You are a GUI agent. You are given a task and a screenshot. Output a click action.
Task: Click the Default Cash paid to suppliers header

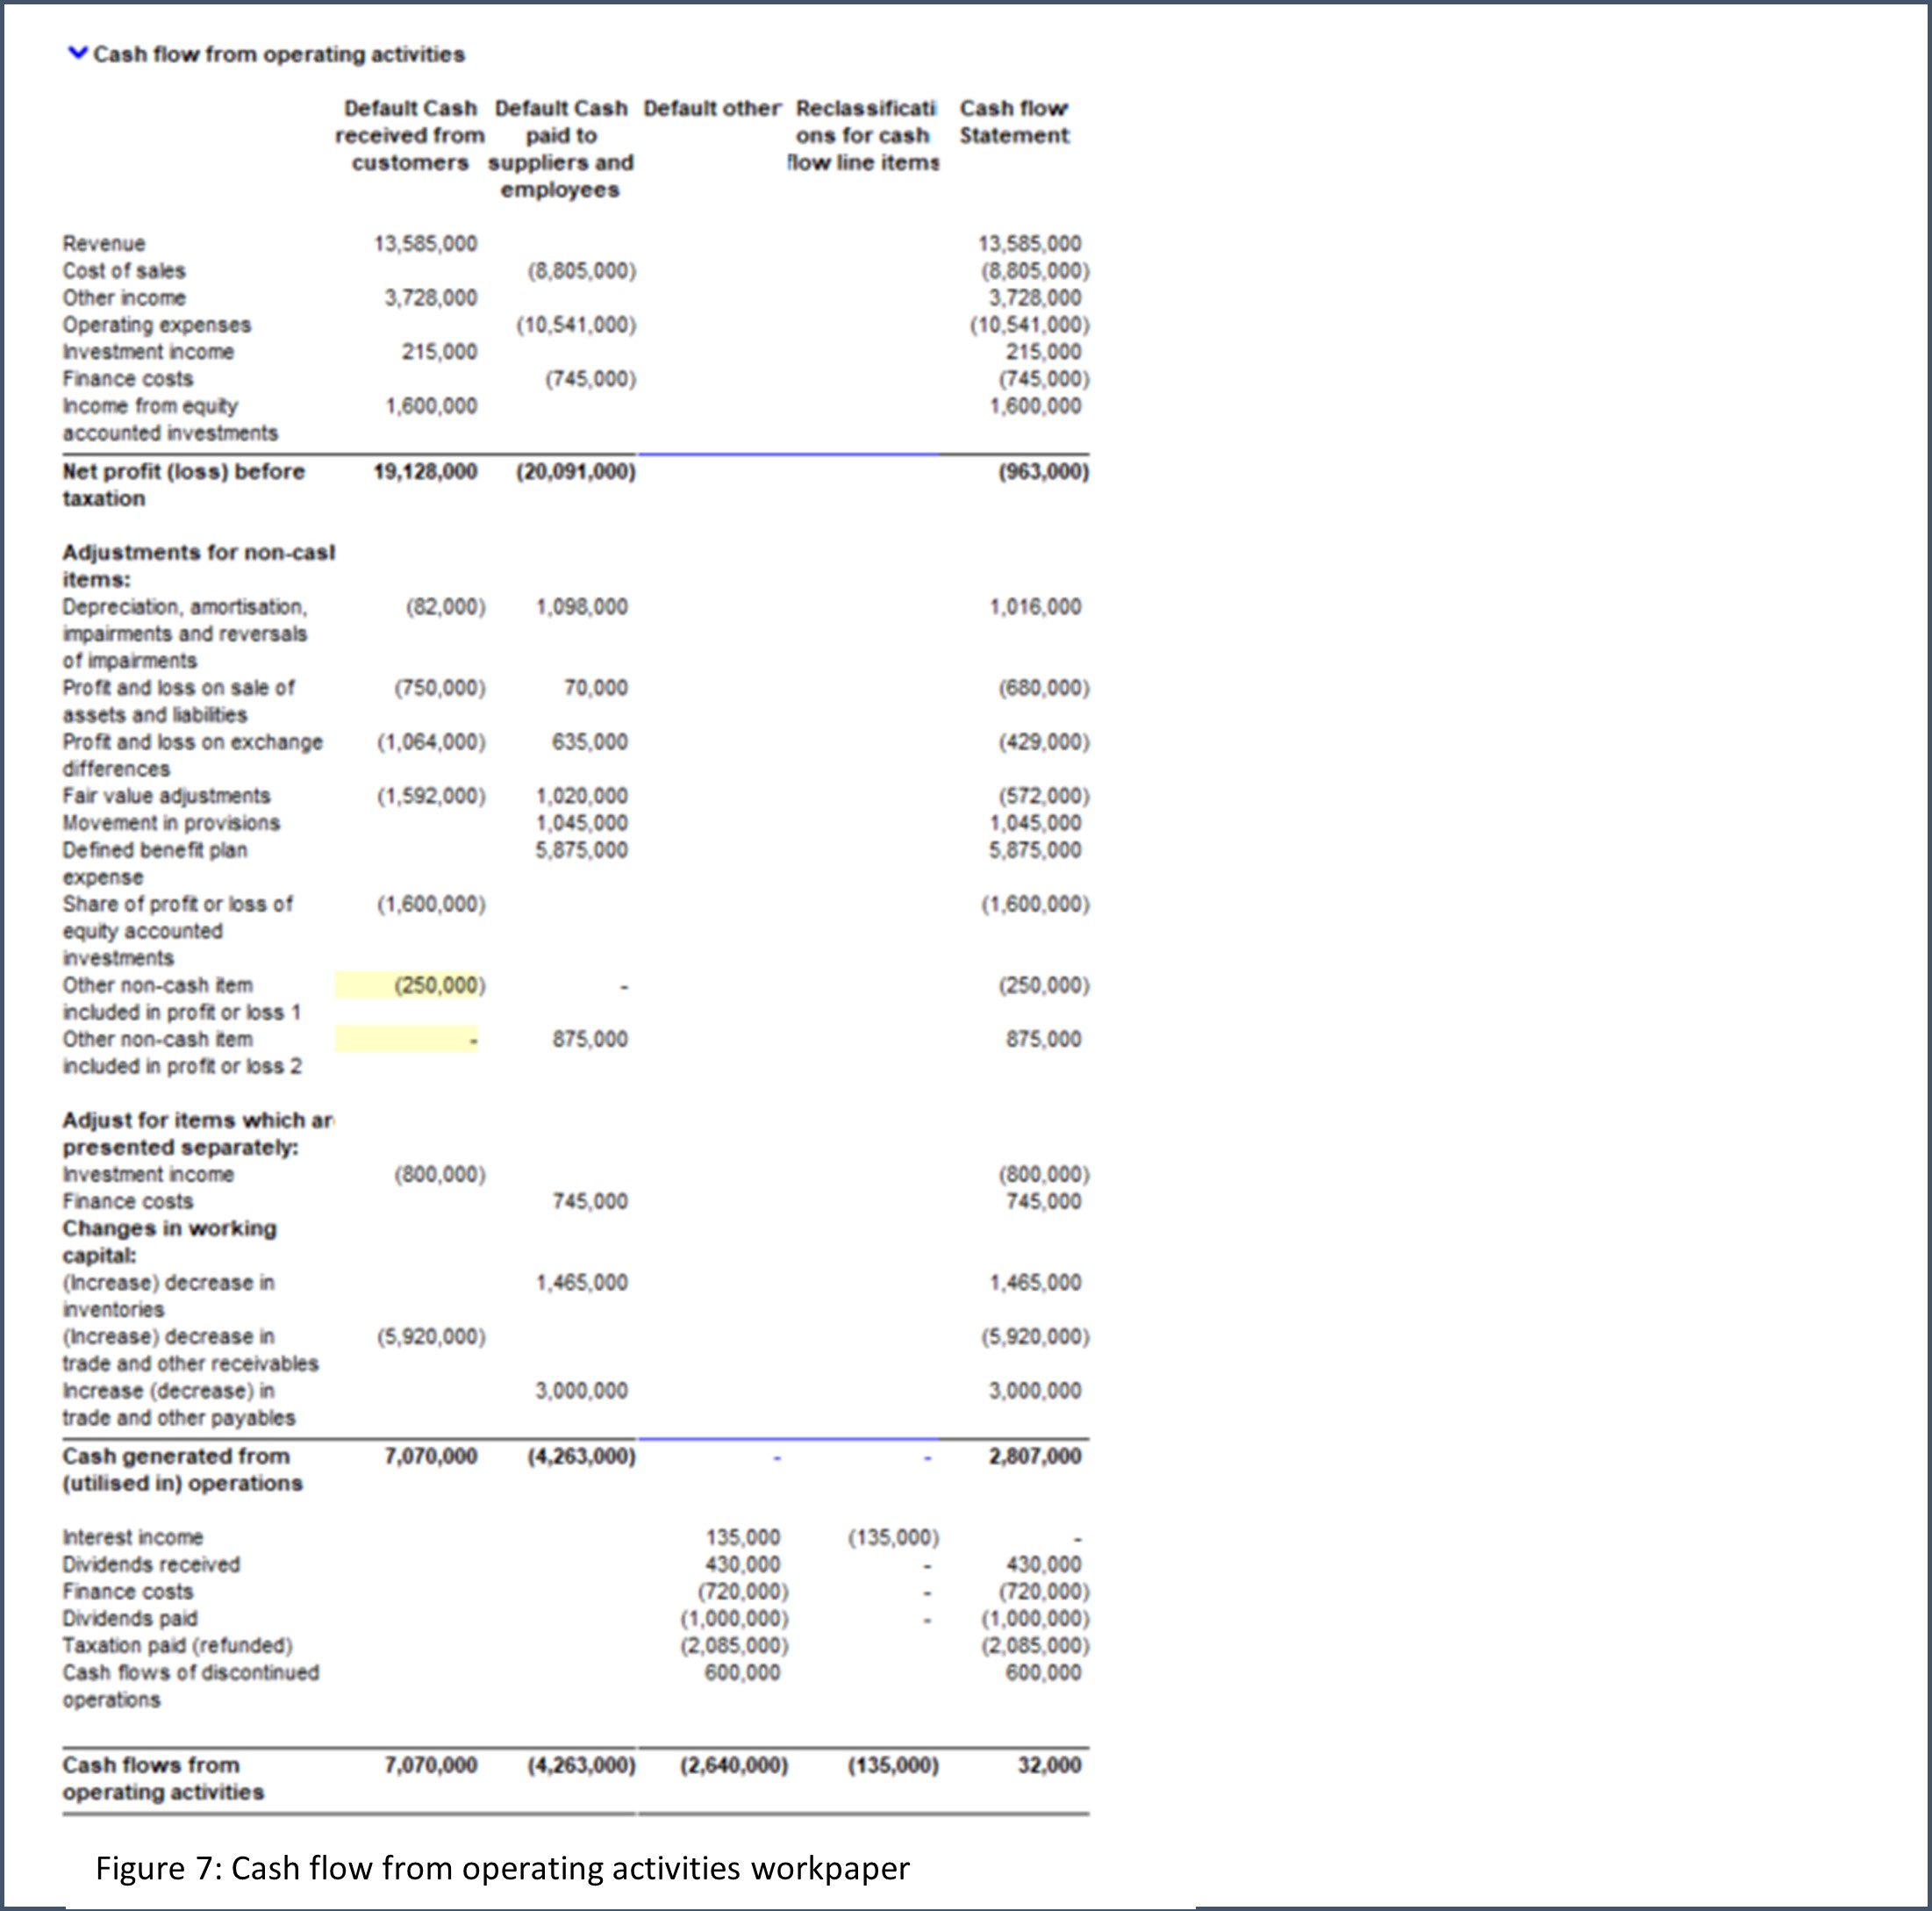coord(561,148)
